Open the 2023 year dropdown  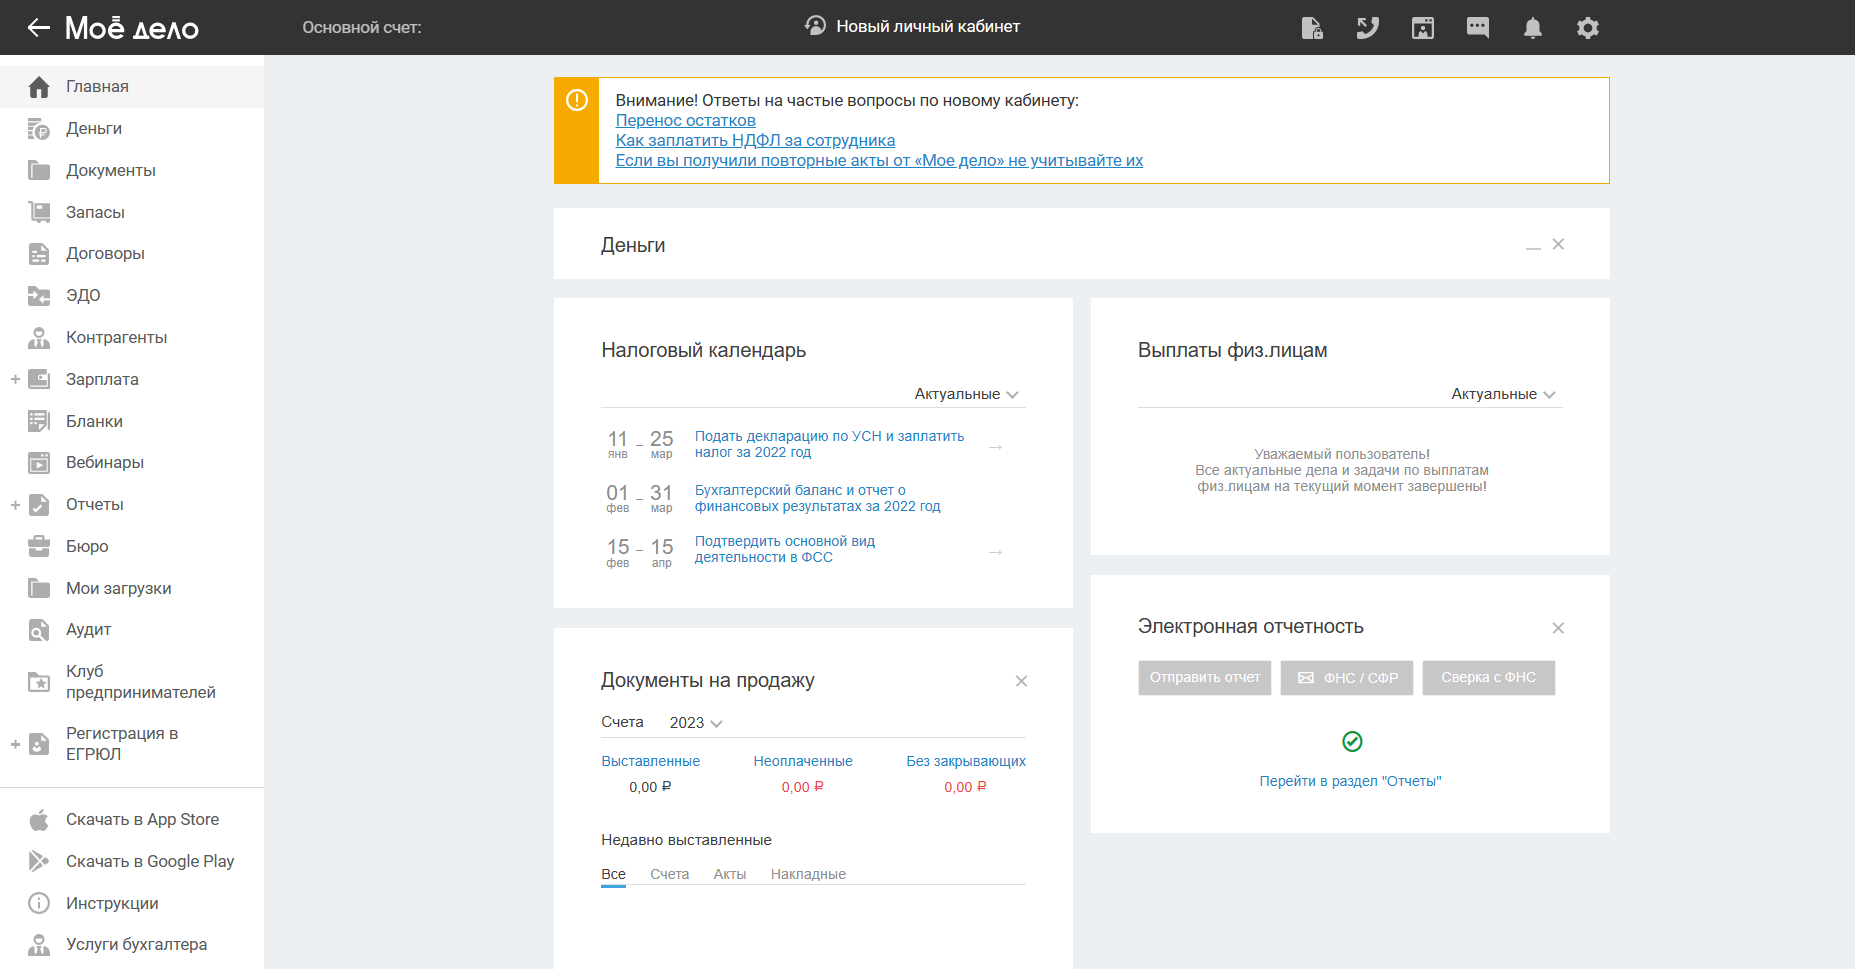click(x=695, y=723)
